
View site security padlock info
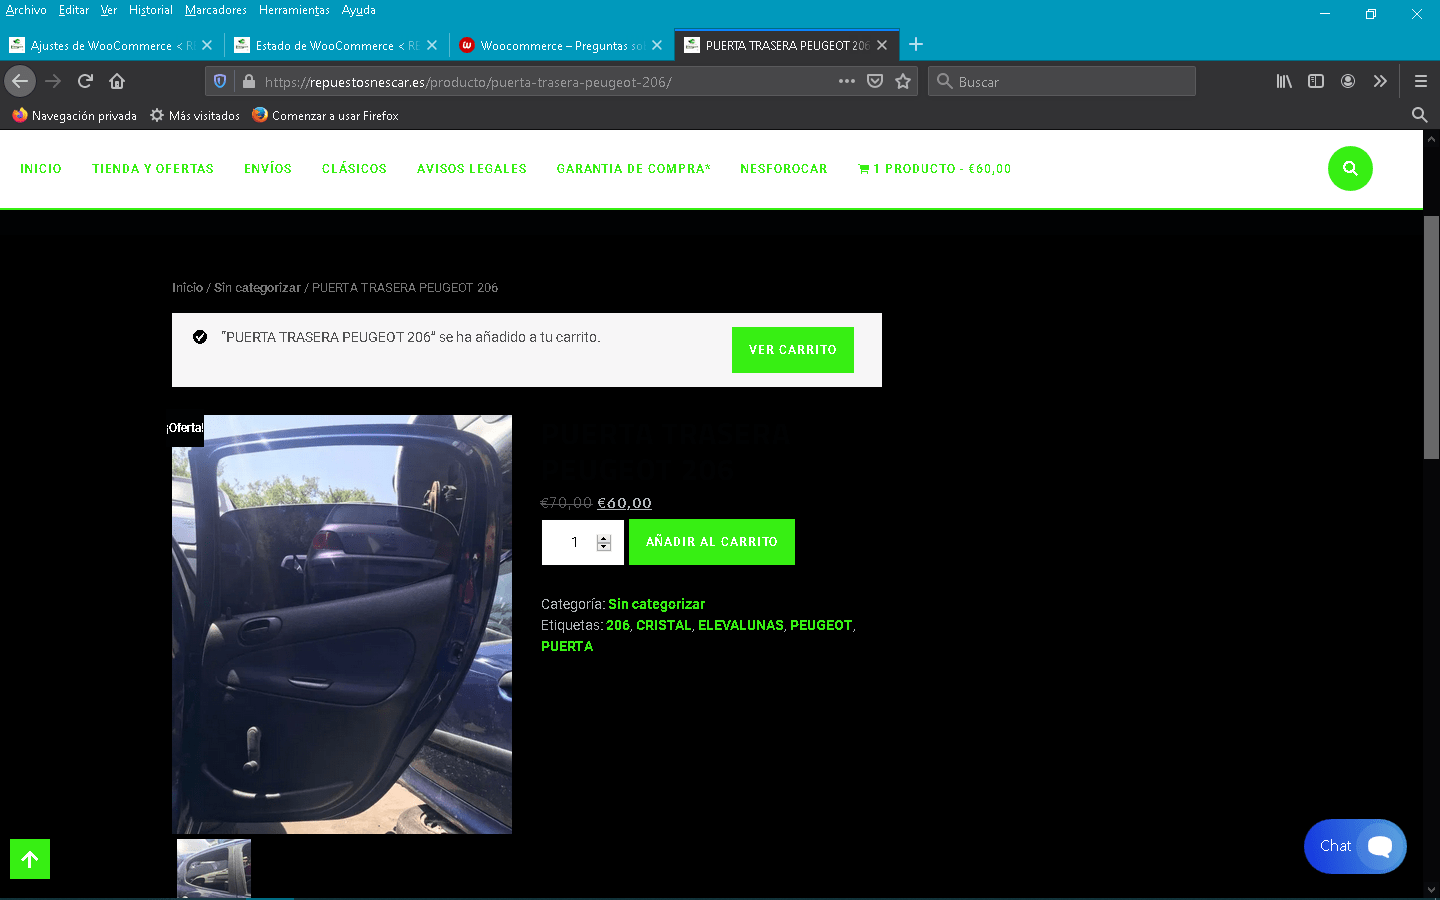tap(249, 81)
